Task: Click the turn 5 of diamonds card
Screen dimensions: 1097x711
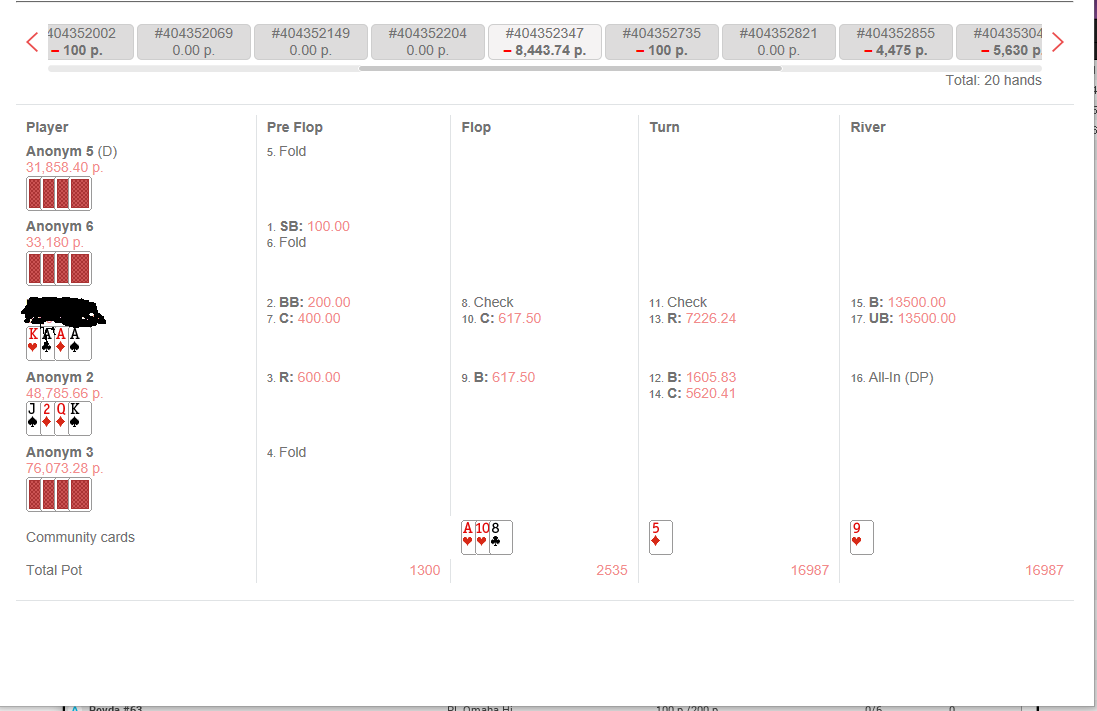Action: pos(660,537)
